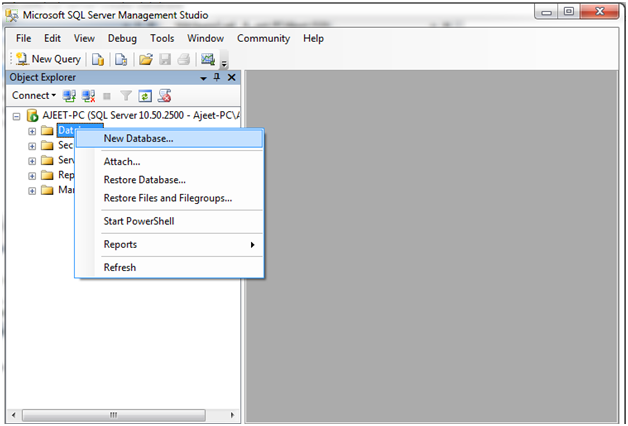Collapse the AJEET-PC server node
This screenshot has width=628, height=426.
(16, 117)
